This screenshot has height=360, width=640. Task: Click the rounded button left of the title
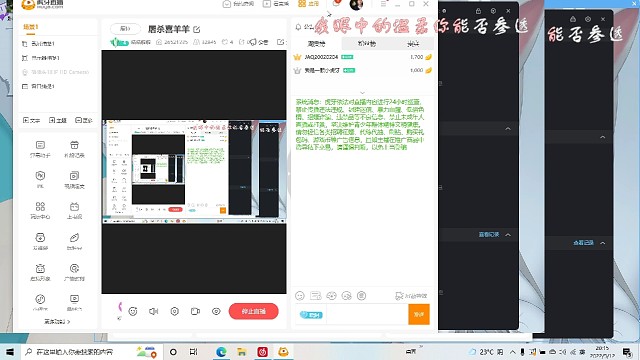click(x=125, y=29)
